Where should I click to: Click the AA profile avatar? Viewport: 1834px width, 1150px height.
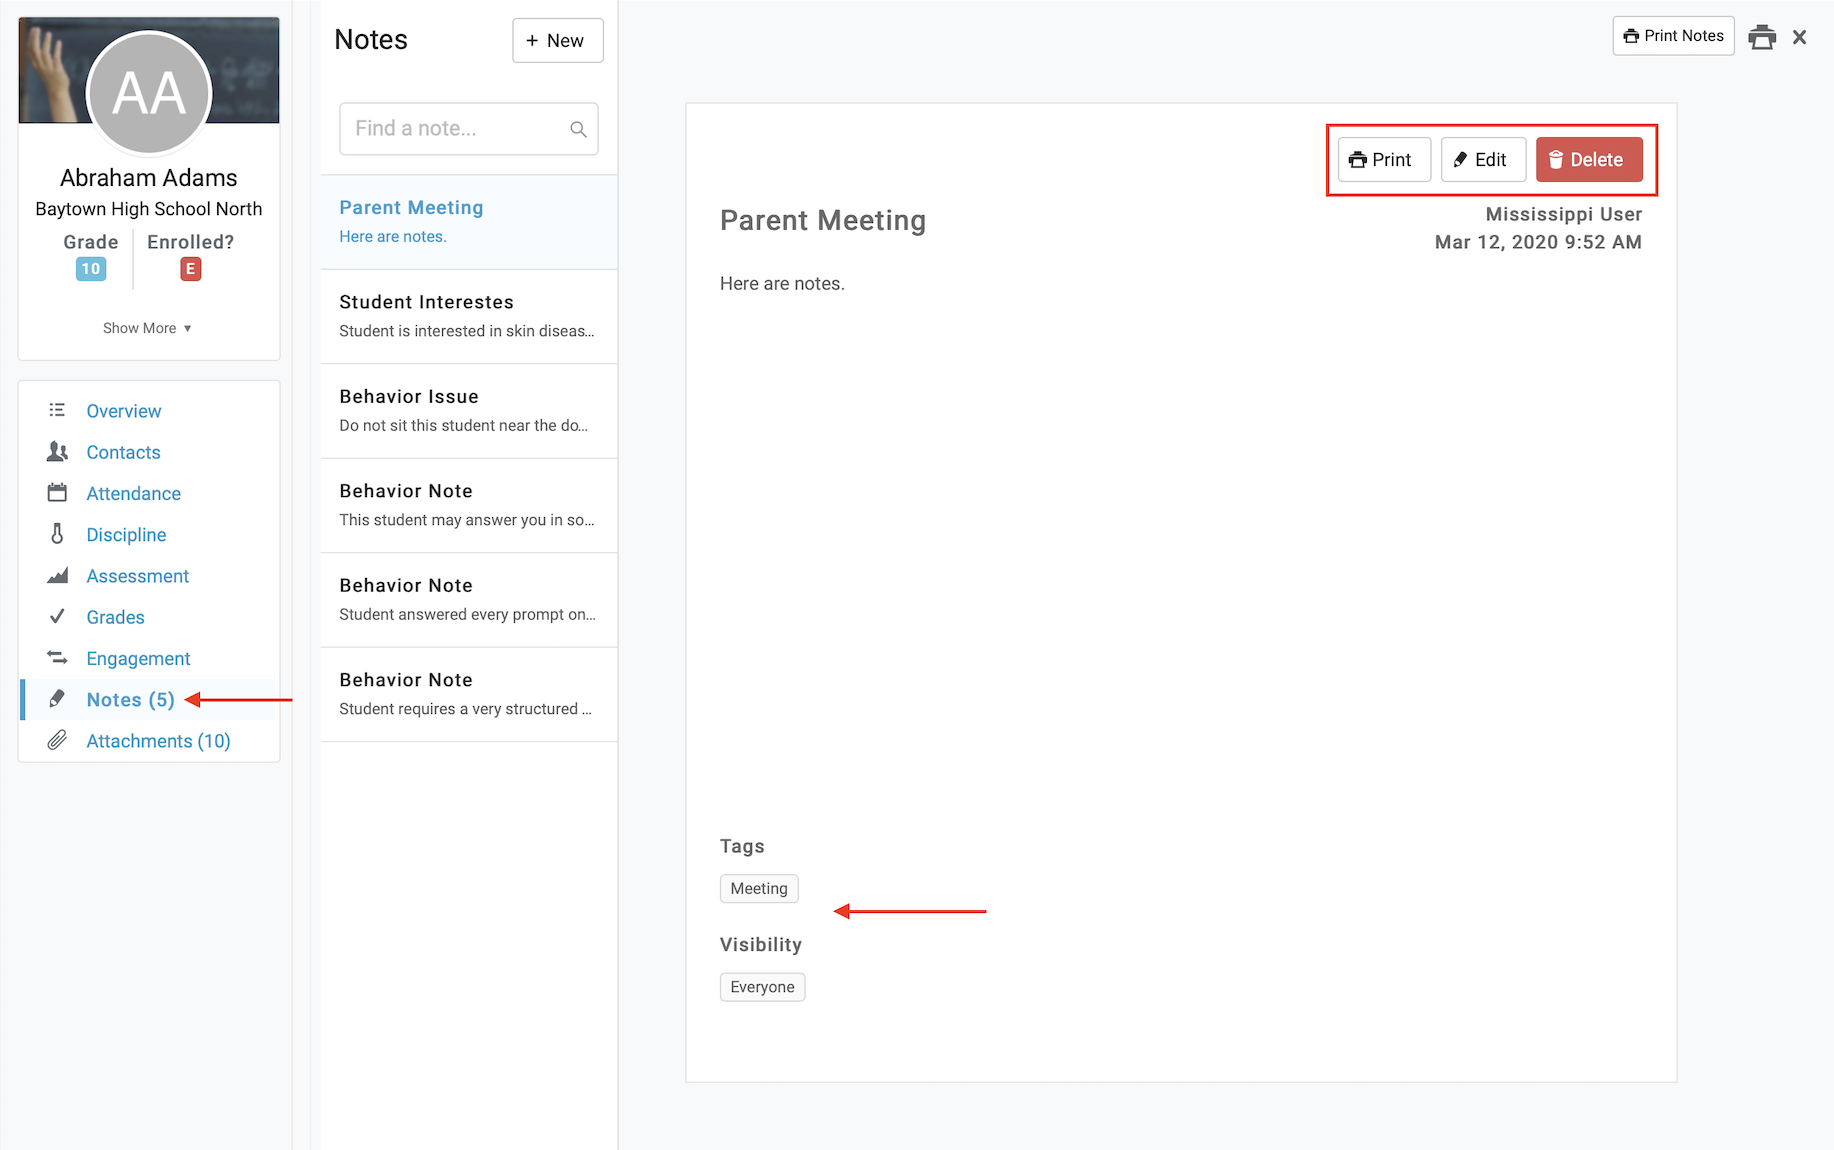[x=149, y=93]
